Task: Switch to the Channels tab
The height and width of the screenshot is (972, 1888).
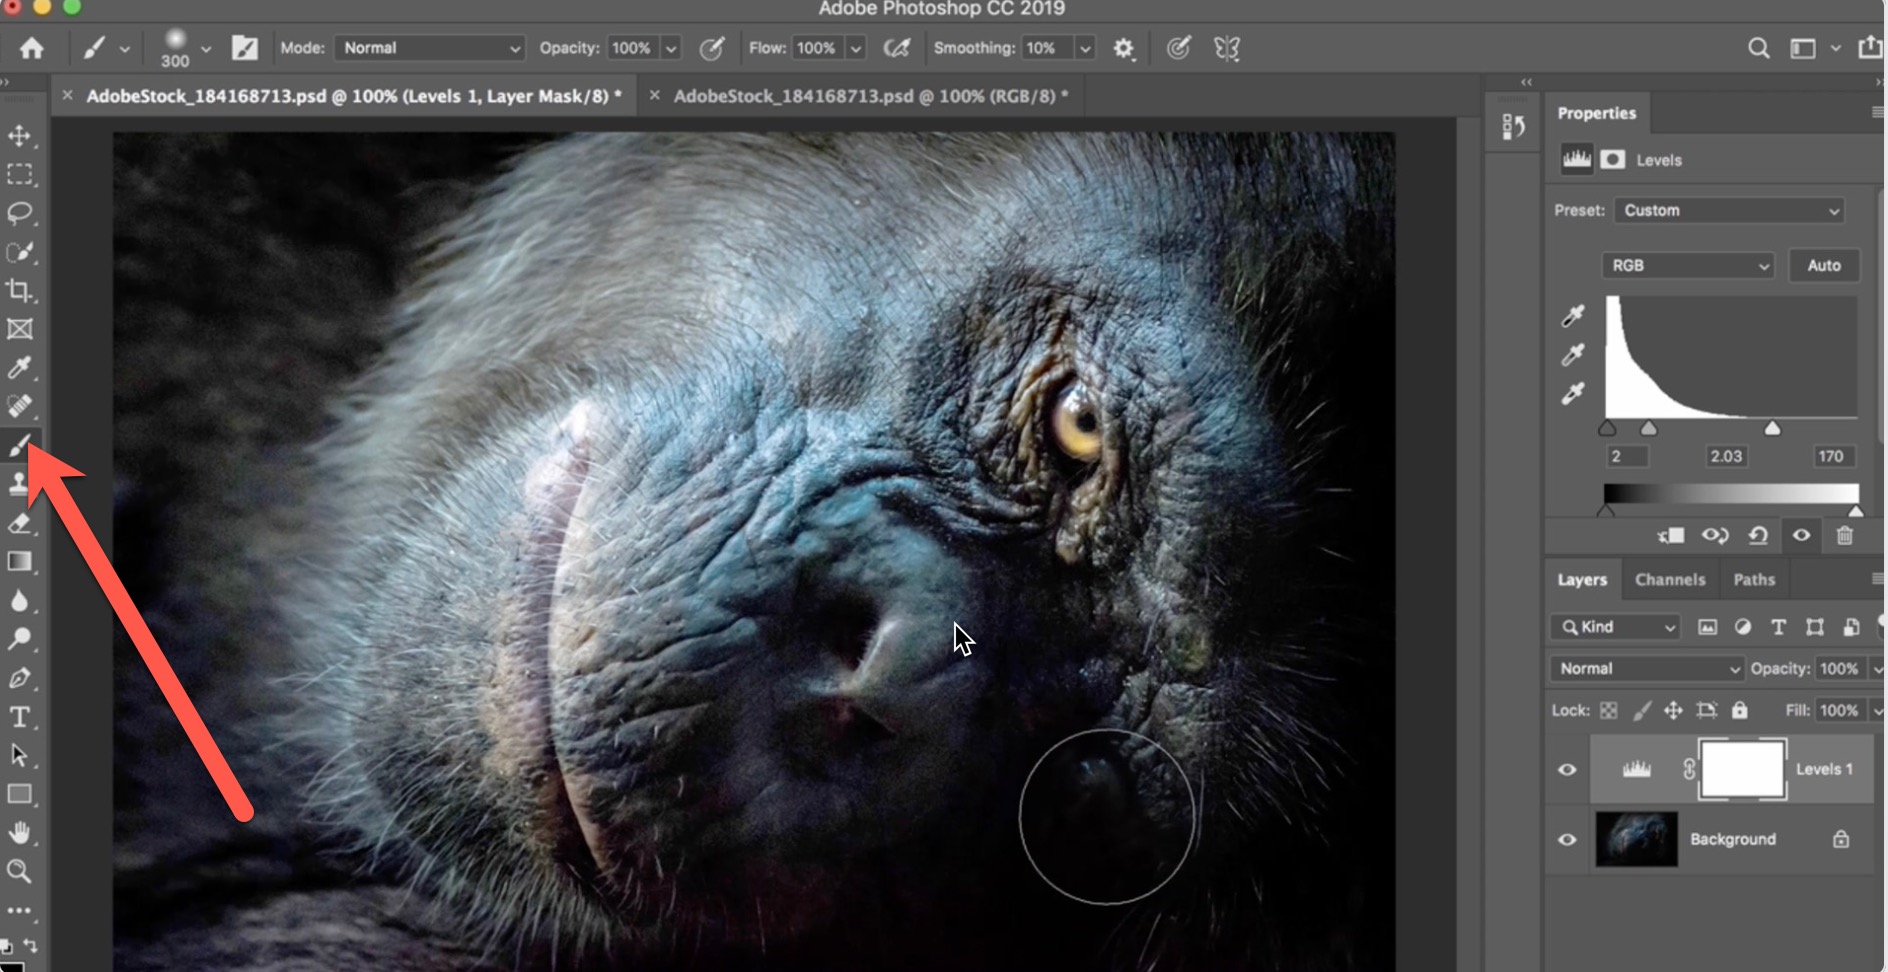Action: (1669, 580)
